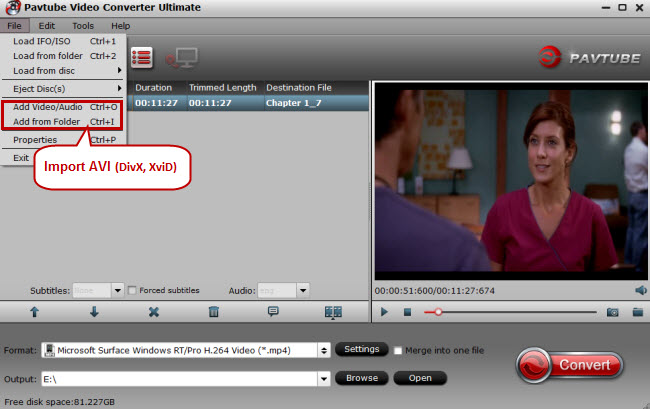Enable Forced subtitles checkbox

tap(132, 290)
